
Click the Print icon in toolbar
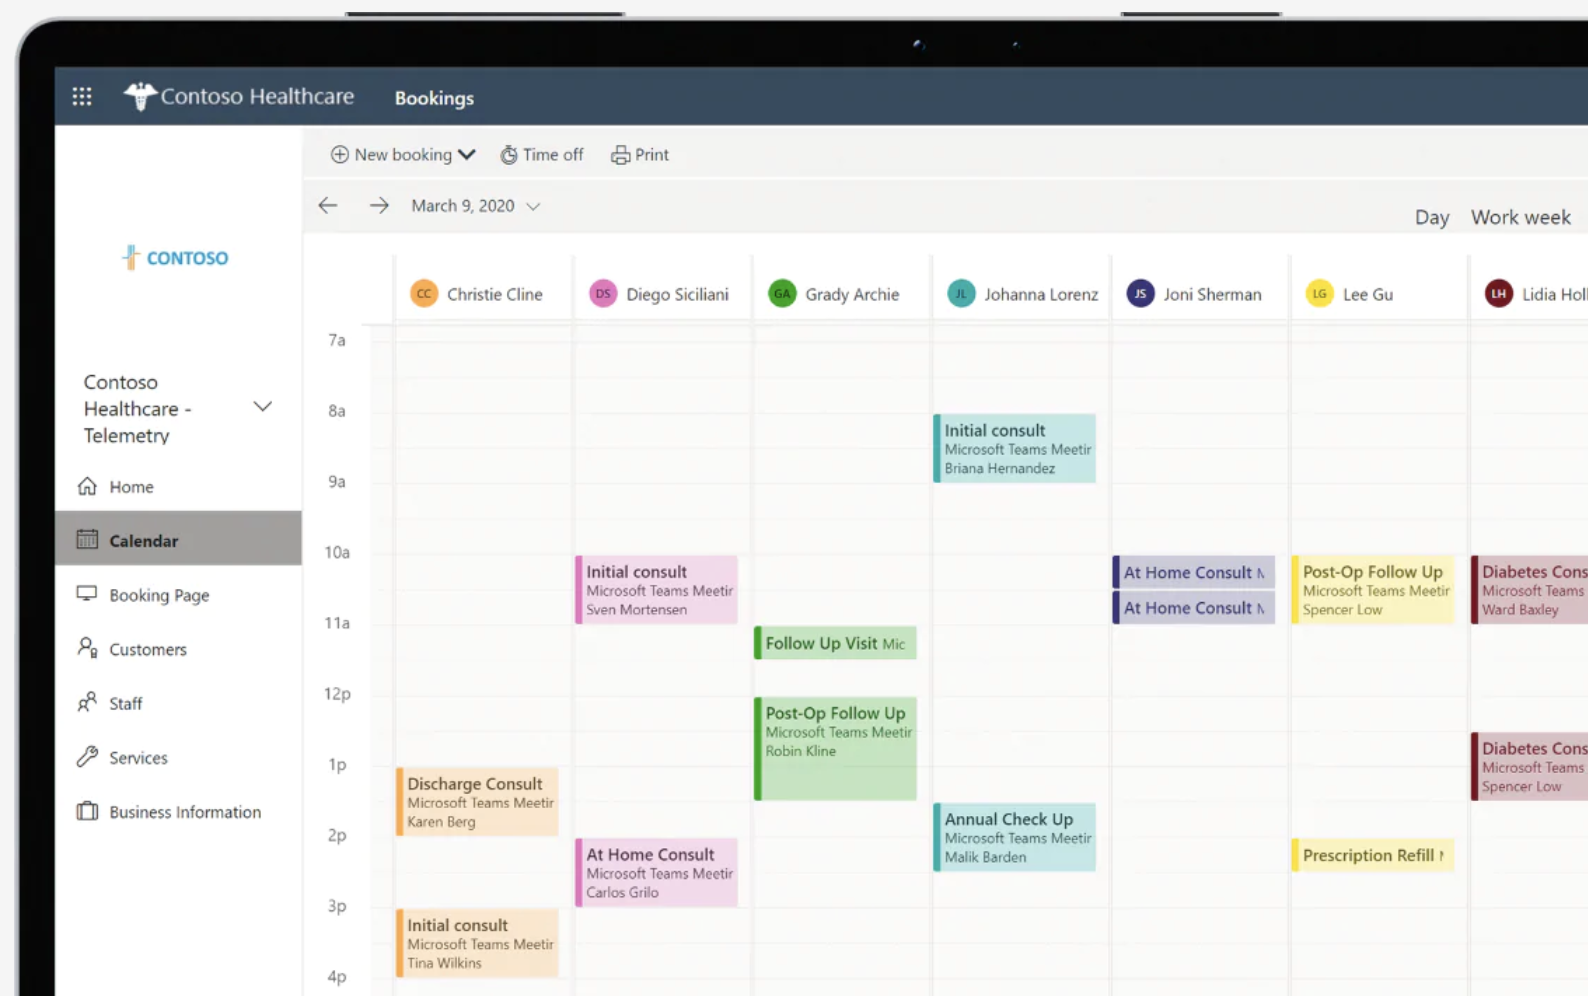click(x=621, y=155)
